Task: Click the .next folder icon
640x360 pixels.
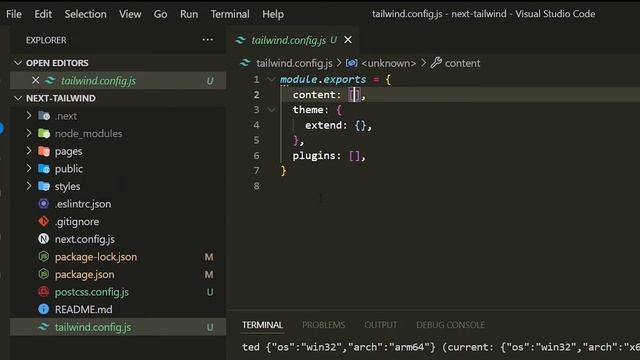Action: (x=44, y=116)
